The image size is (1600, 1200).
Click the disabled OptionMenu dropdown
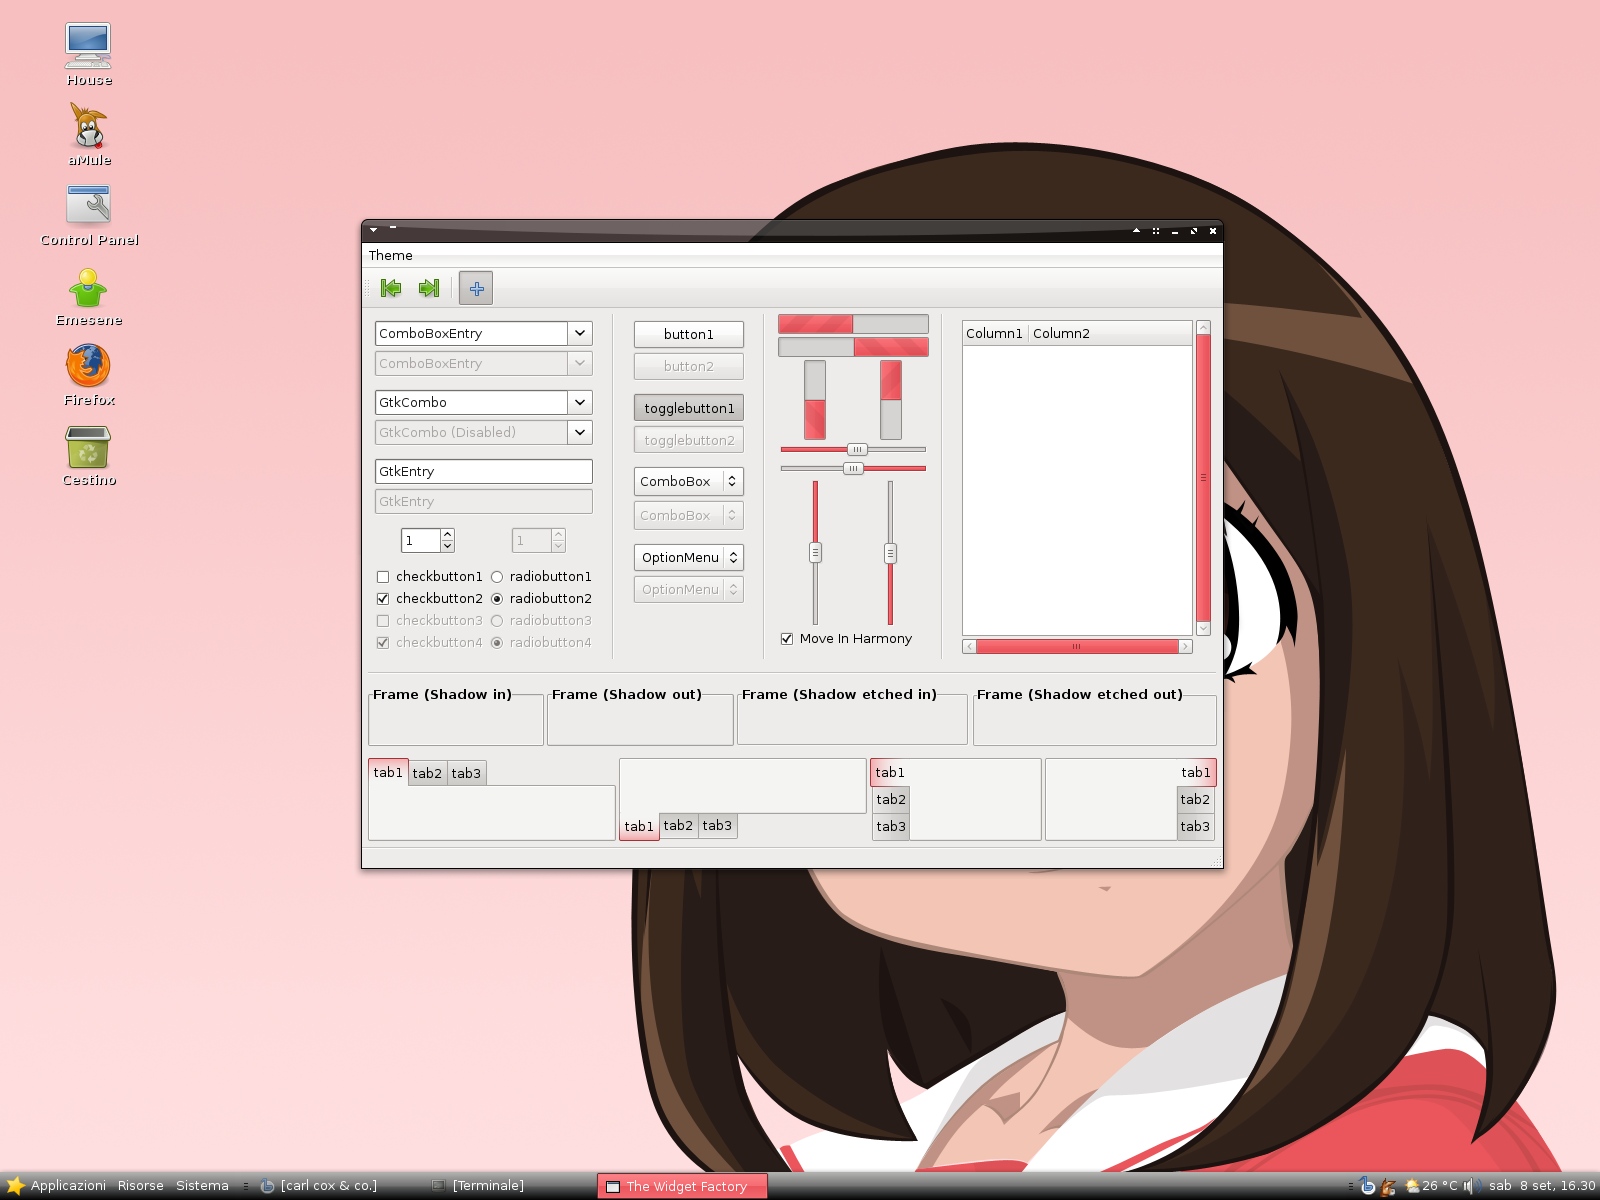click(689, 589)
